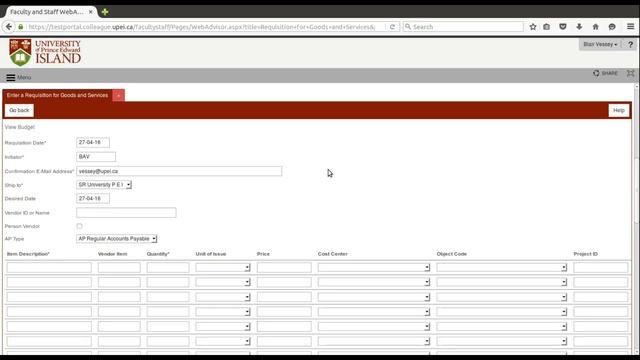Viewport: 640px width, 360px height.
Task: Open the AP Type dropdown
Action: (116, 238)
